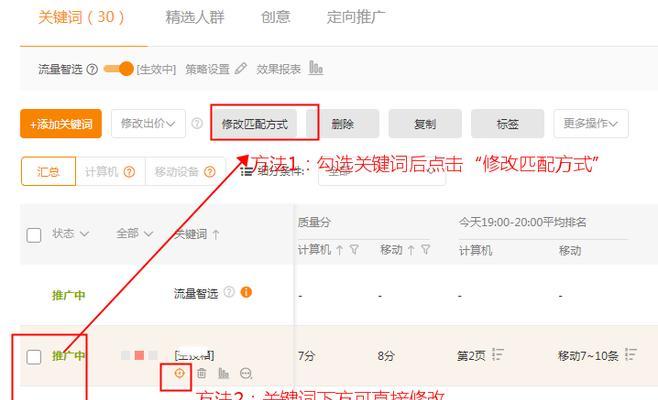Click gray help icon in 流量智选 row

tap(229, 292)
